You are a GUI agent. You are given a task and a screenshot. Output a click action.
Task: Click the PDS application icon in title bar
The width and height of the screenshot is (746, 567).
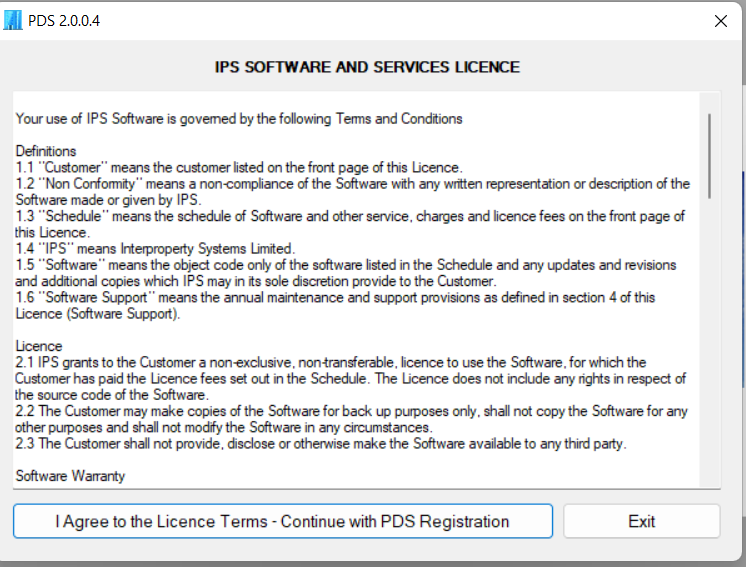pos(13,20)
